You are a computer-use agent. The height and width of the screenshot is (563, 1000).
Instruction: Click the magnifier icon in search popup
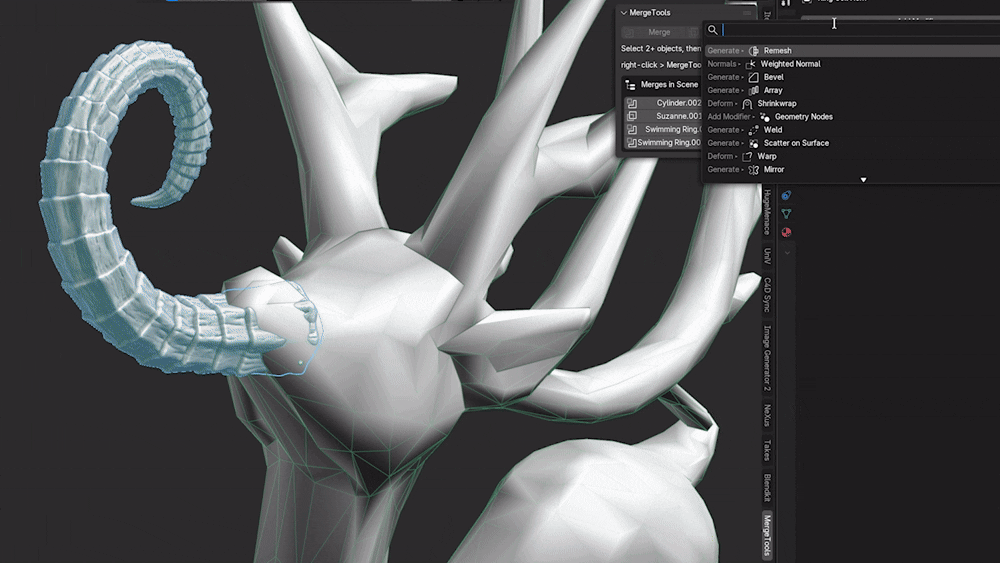coord(713,30)
